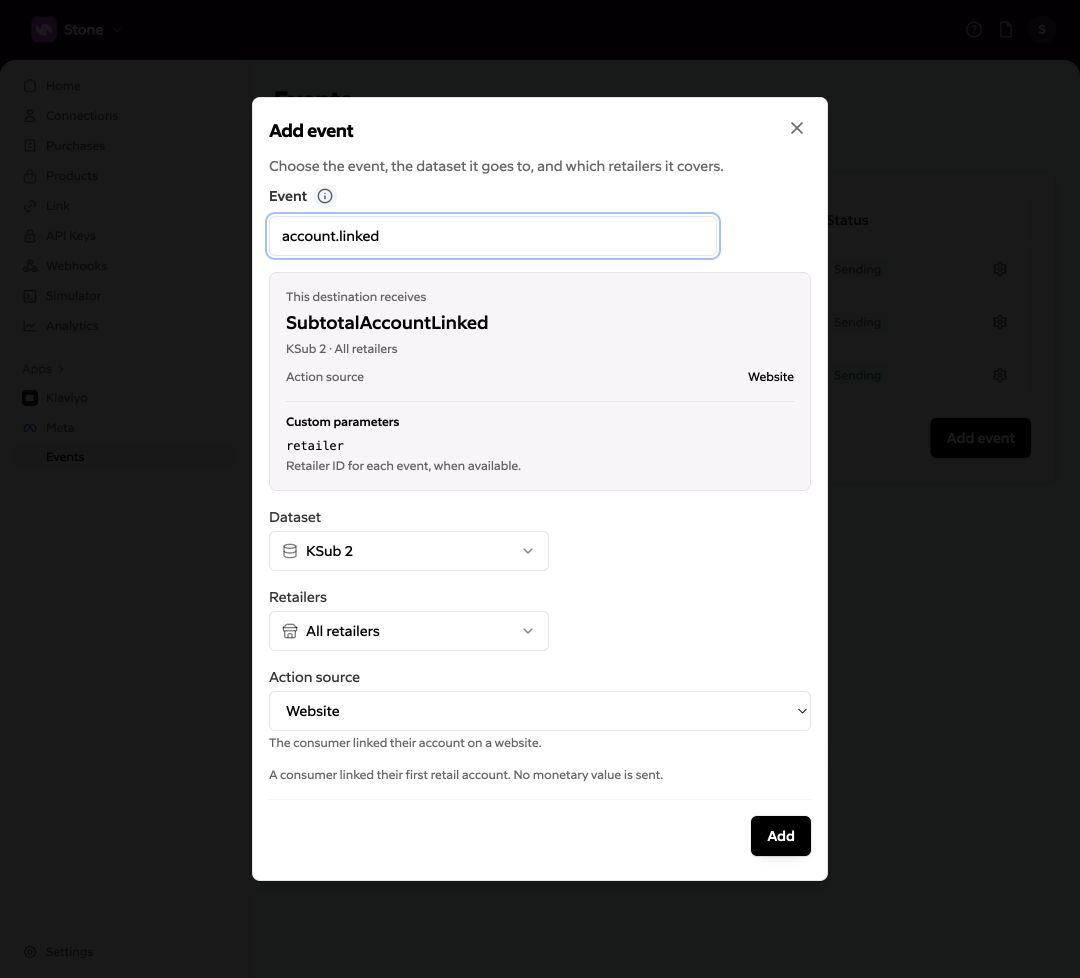
Task: Open Purchases in the sidebar
Action: pos(75,146)
